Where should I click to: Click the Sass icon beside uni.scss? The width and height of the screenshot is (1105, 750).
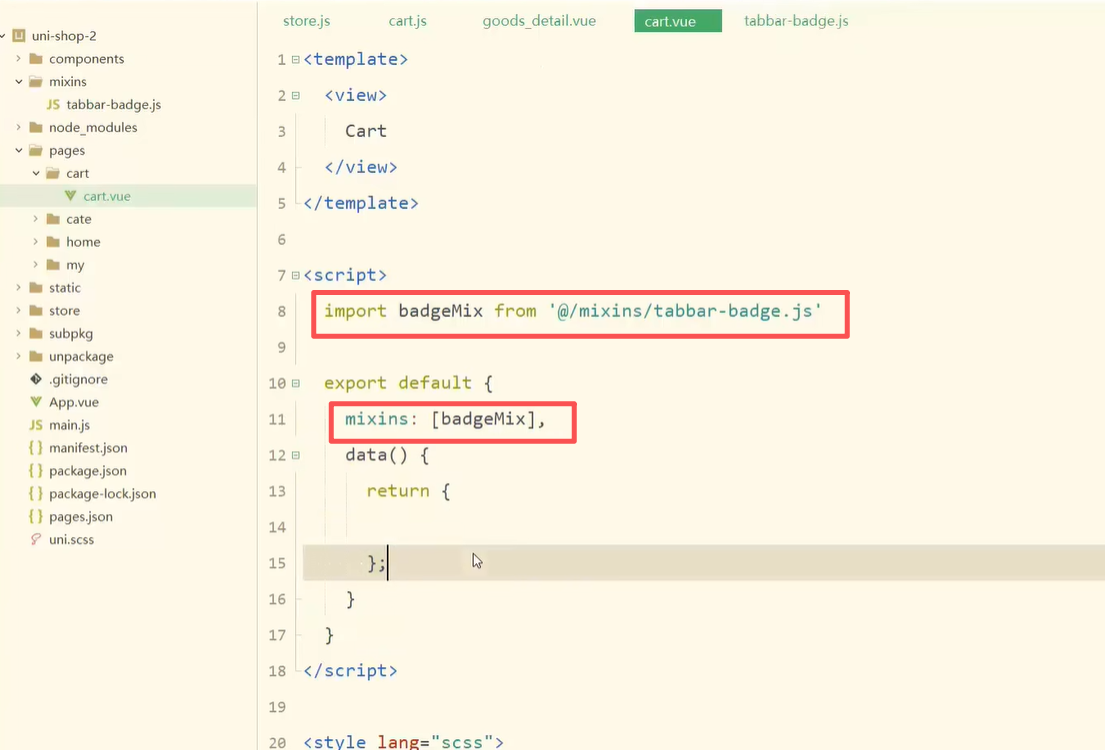(36, 539)
